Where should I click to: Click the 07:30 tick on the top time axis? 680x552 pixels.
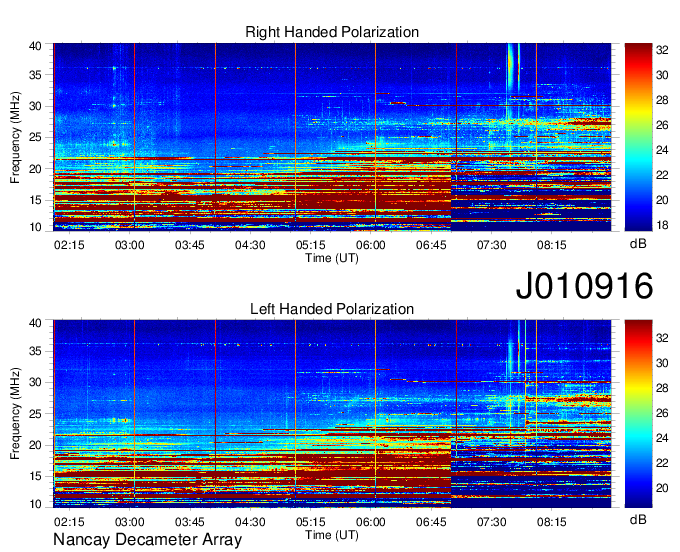491,245
